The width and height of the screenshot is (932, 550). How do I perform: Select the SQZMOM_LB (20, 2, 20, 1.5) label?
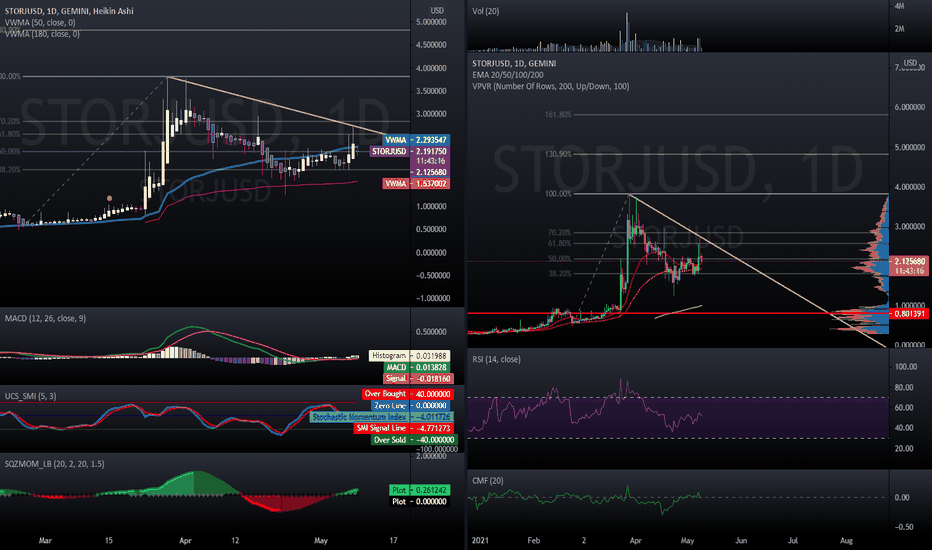55,464
